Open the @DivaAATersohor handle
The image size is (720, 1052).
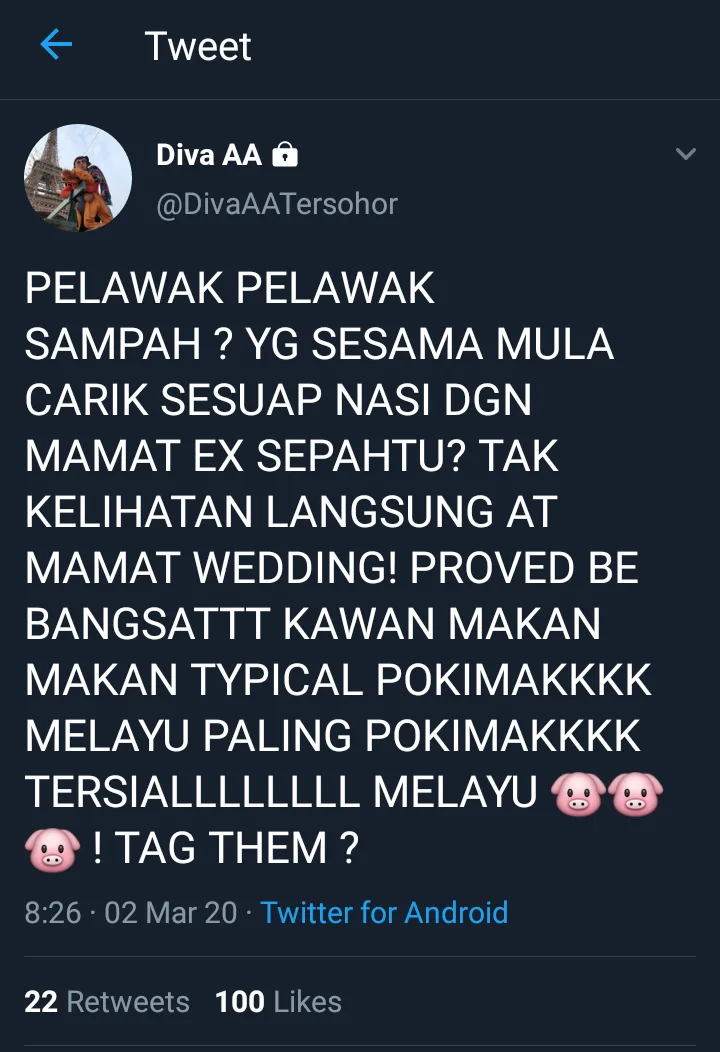click(276, 204)
